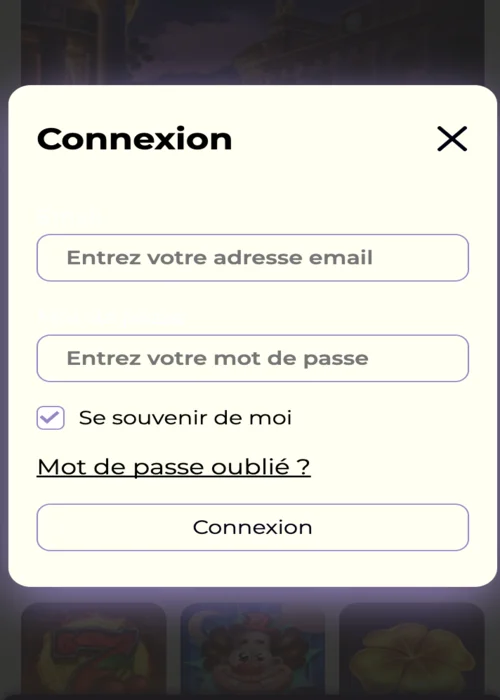Screen dimensions: 500x700
Task: Click the 'Se souvenir de moi' label text
Action: pos(185,418)
